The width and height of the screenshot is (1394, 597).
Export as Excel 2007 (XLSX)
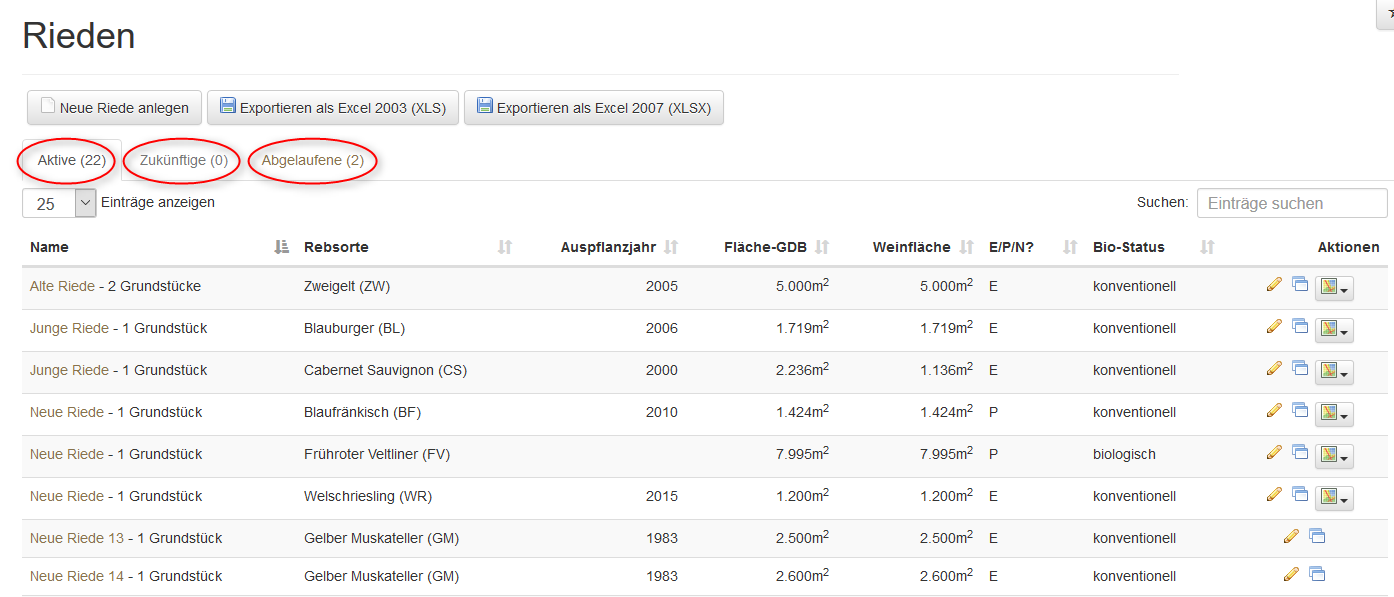593,108
